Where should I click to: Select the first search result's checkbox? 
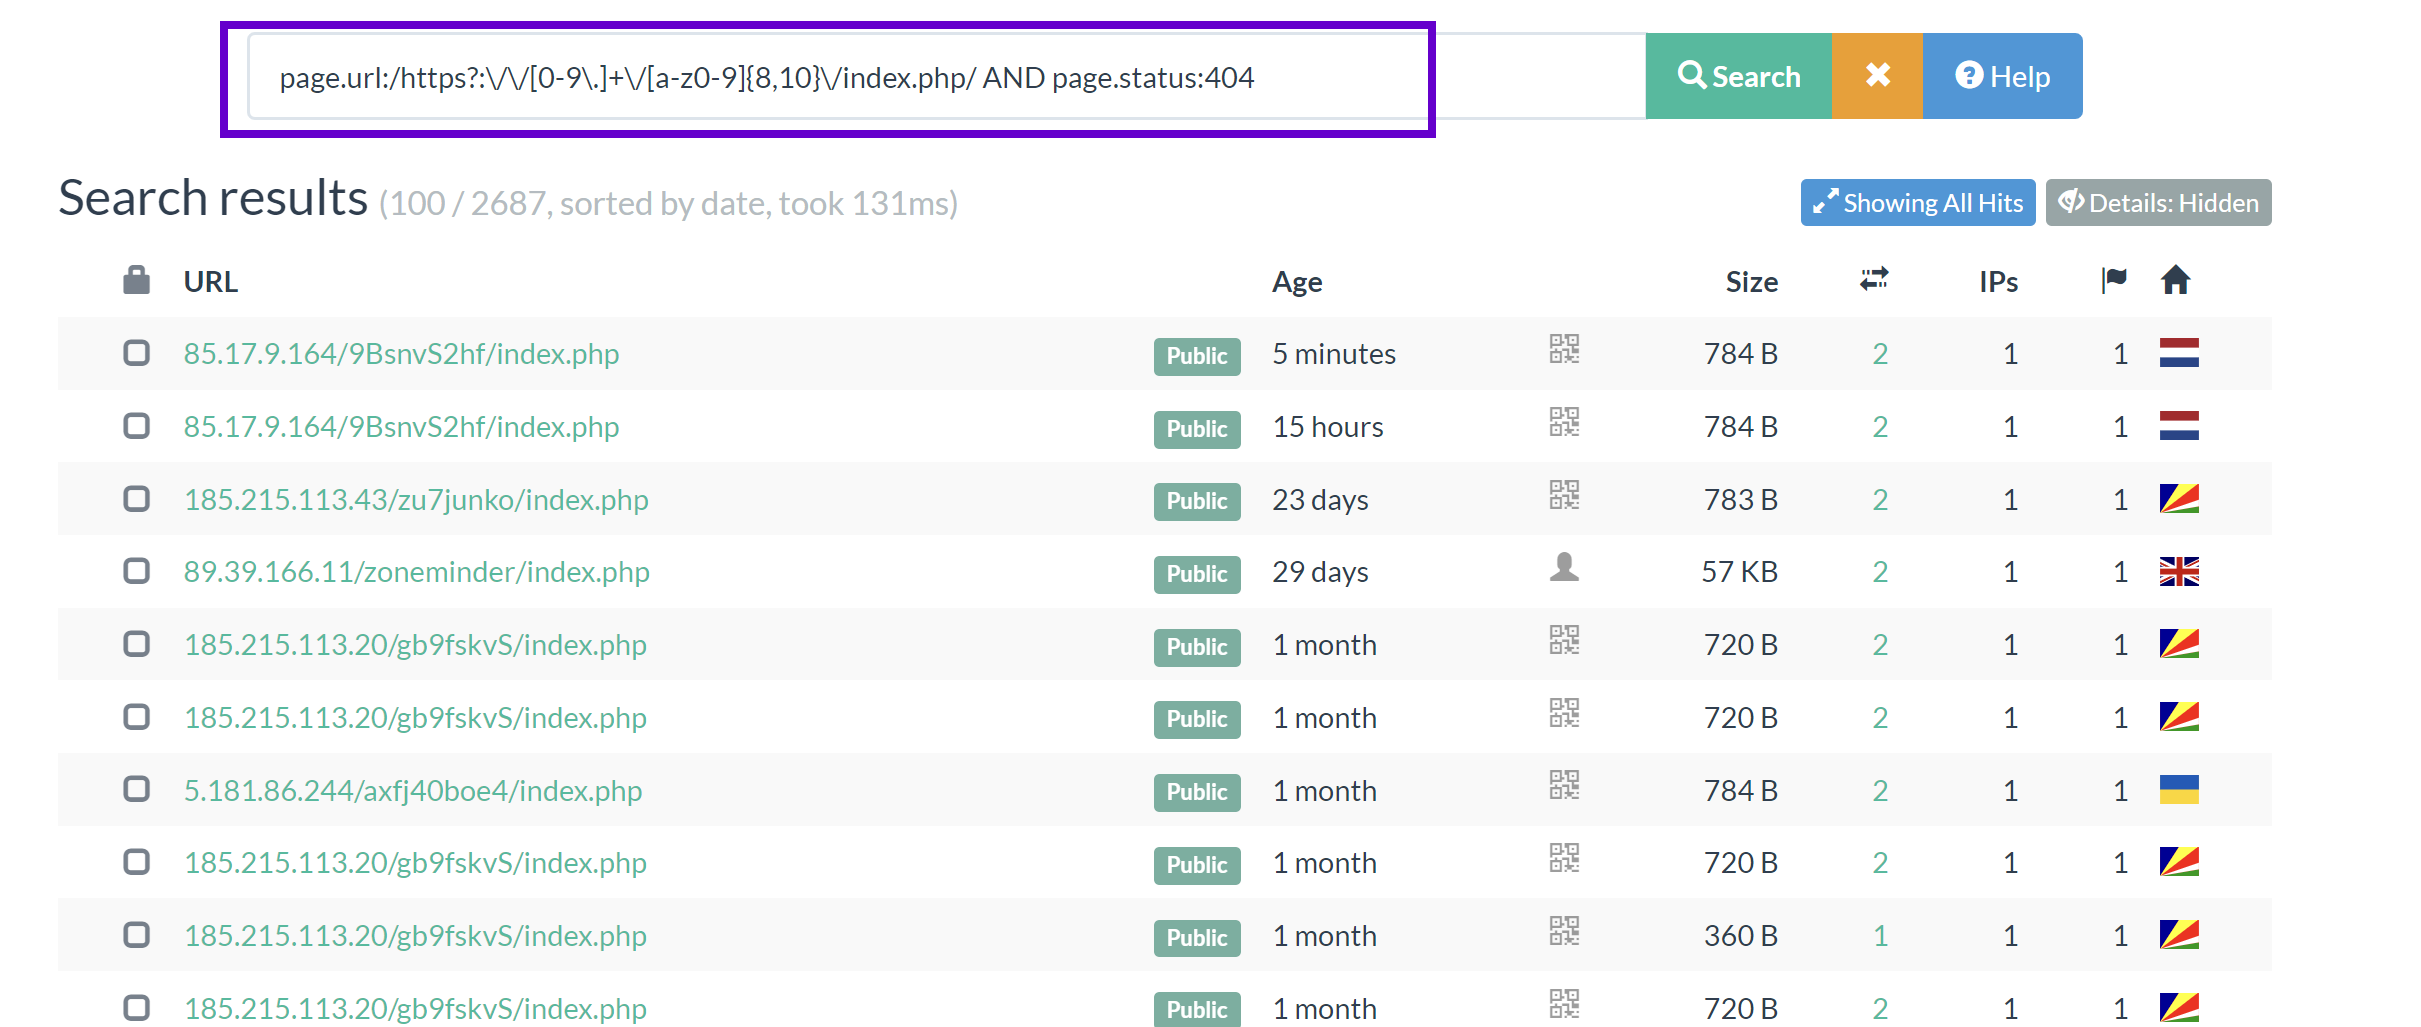136,353
